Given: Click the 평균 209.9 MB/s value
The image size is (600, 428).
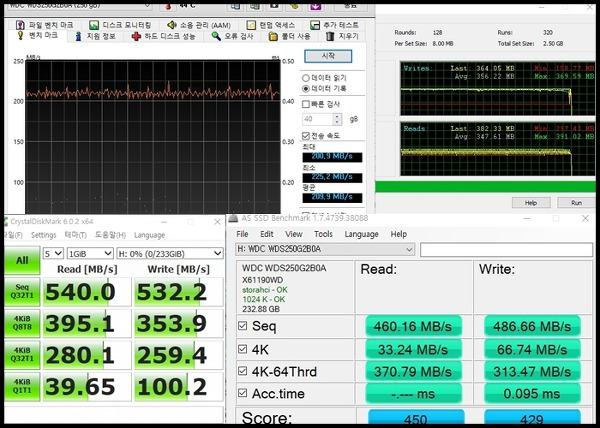Looking at the screenshot, I should (332, 197).
